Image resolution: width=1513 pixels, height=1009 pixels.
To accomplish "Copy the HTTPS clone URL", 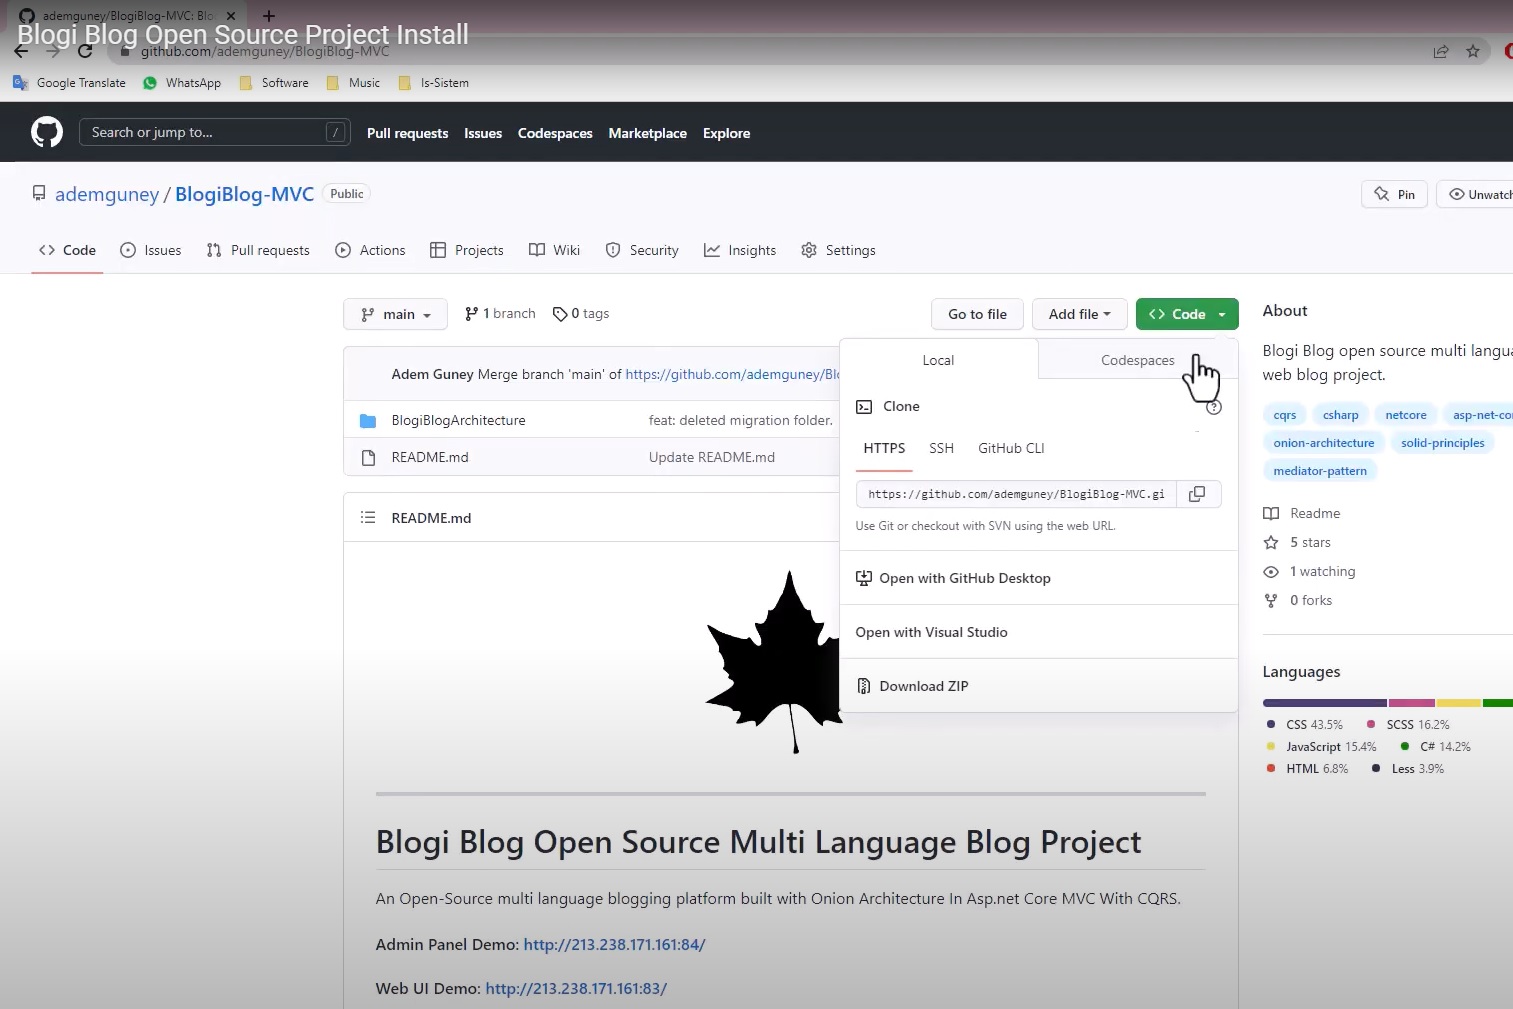I will click(1196, 493).
